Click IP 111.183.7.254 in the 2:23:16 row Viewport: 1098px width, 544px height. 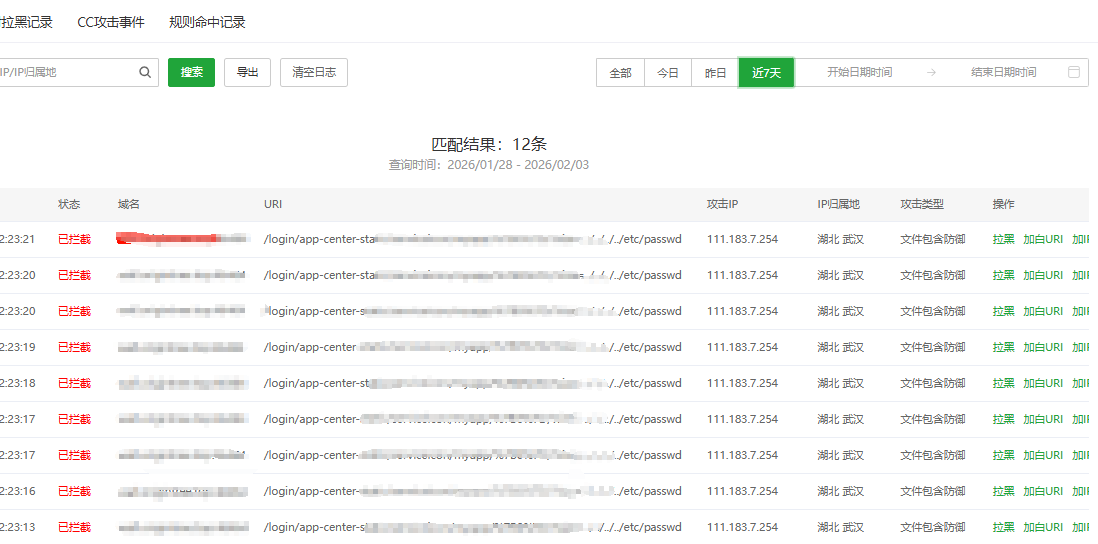tap(742, 491)
